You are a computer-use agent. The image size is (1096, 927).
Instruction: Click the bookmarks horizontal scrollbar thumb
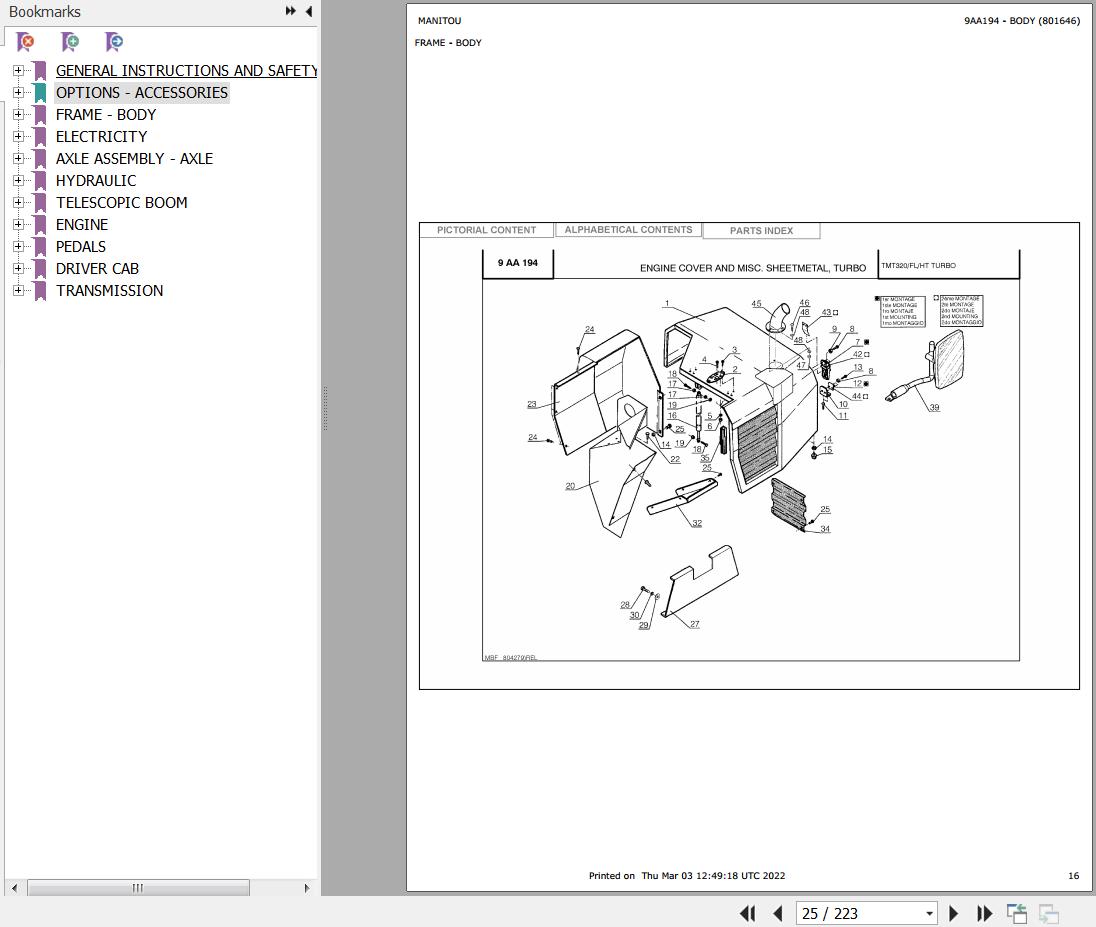[138, 888]
